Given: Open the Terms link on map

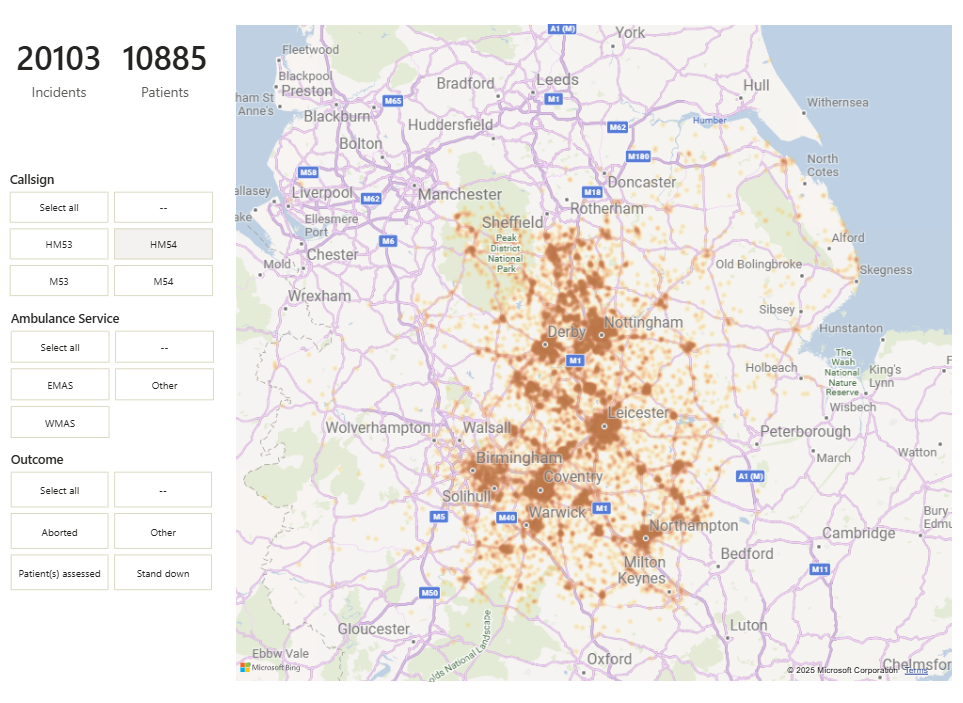Looking at the screenshot, I should point(916,670).
